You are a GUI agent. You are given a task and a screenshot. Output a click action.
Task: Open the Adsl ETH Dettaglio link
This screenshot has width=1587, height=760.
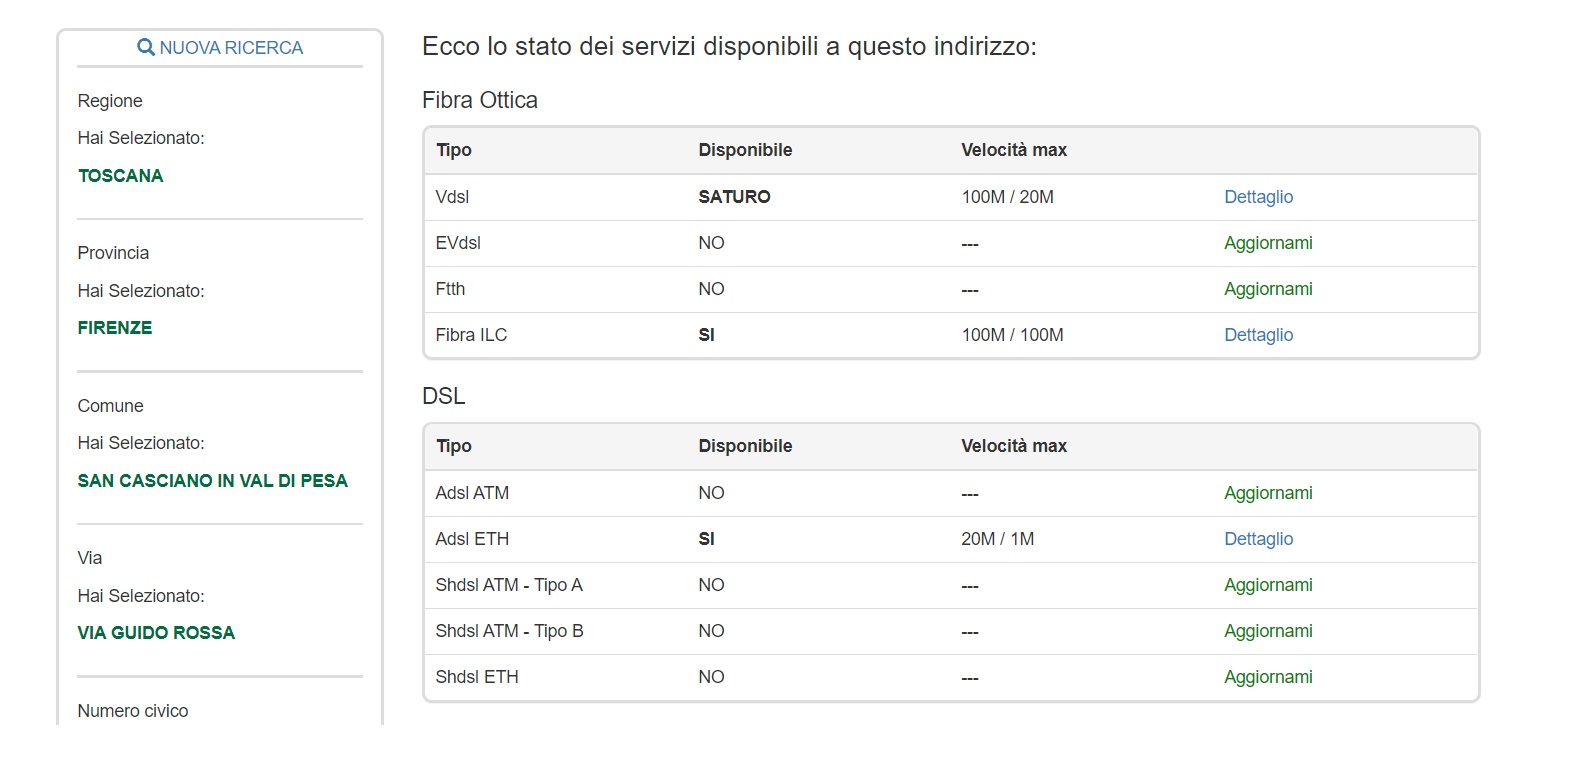1258,539
